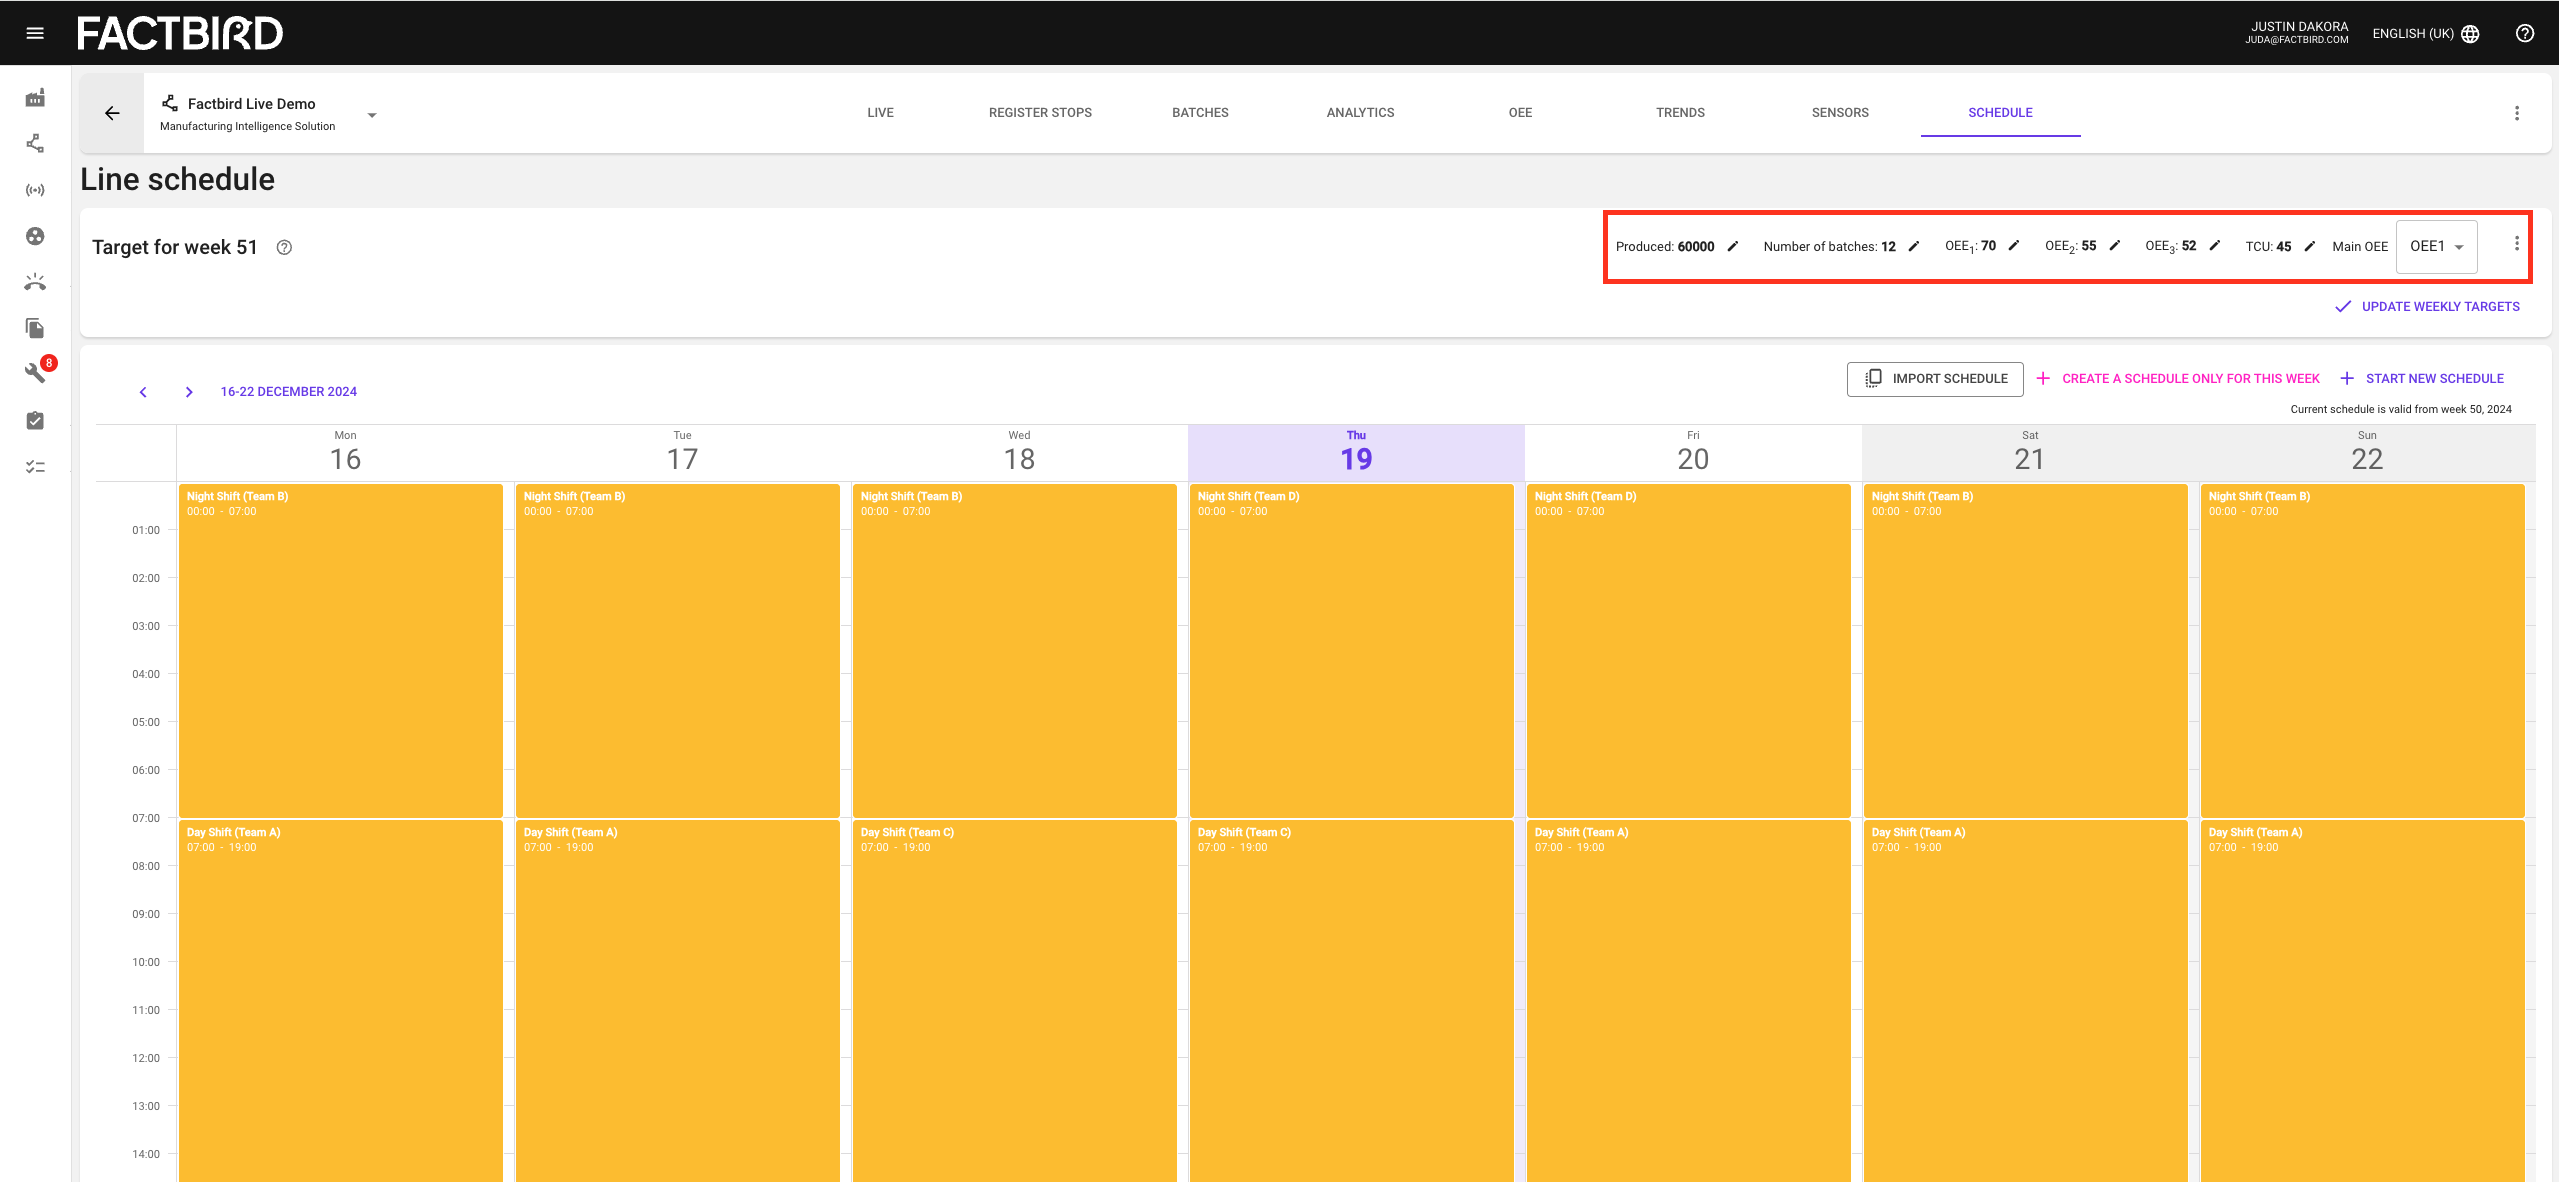Open Justin Dakora user profile
The image size is (2559, 1182).
[x=2298, y=33]
